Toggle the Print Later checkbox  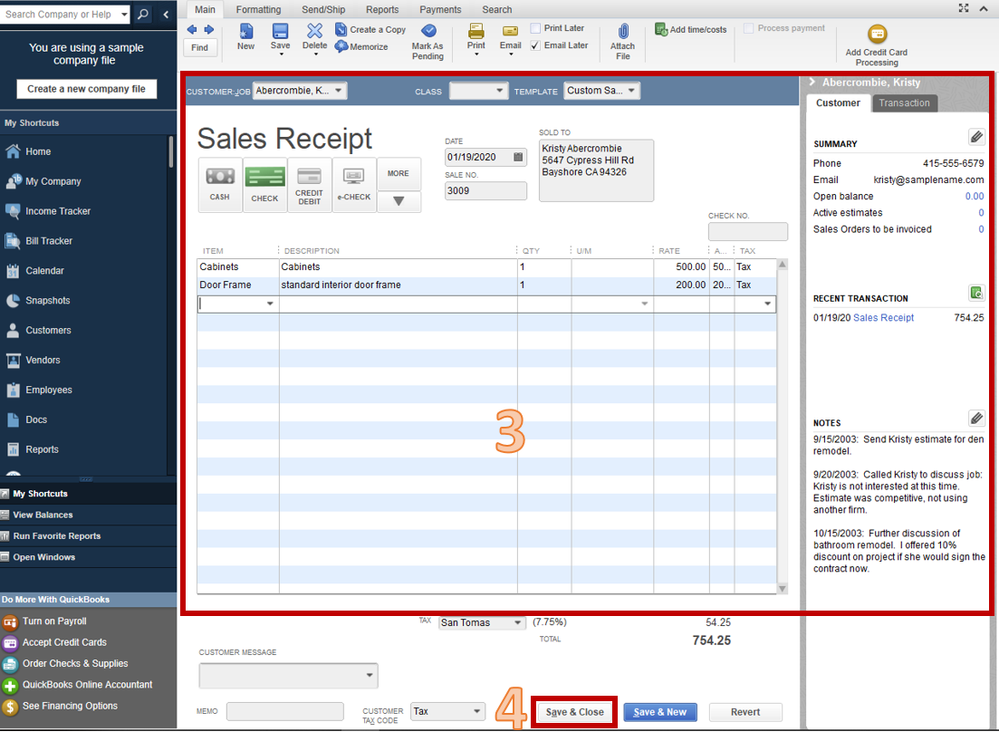tap(536, 28)
